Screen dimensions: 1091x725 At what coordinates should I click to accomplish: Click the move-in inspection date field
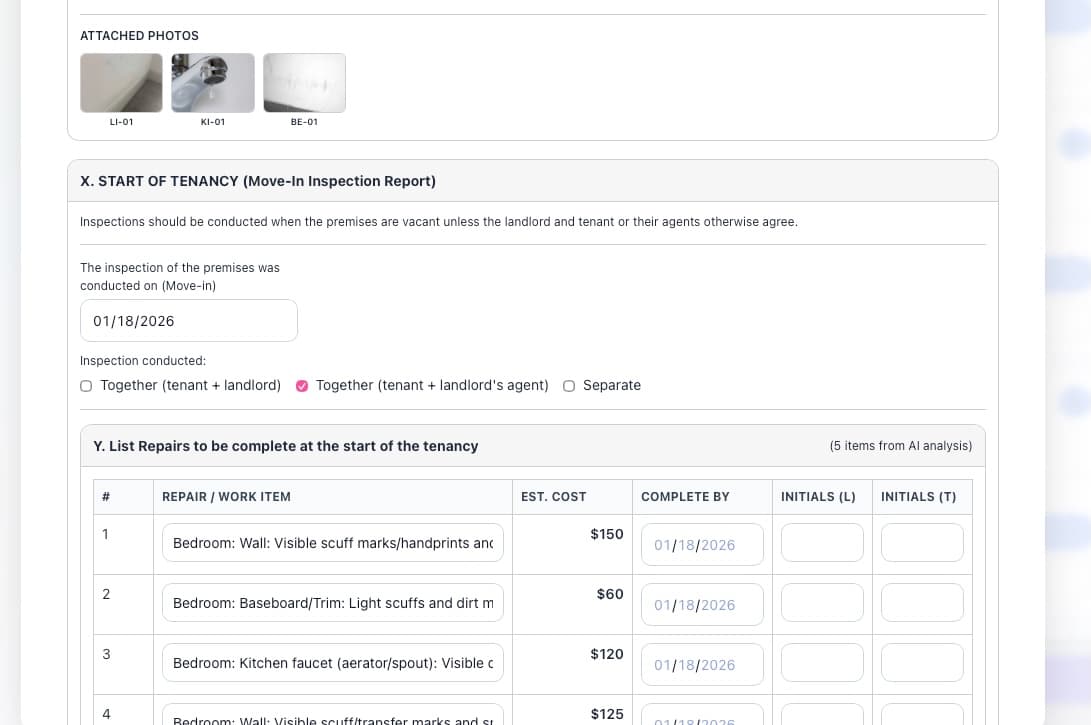pyautogui.click(x=188, y=321)
